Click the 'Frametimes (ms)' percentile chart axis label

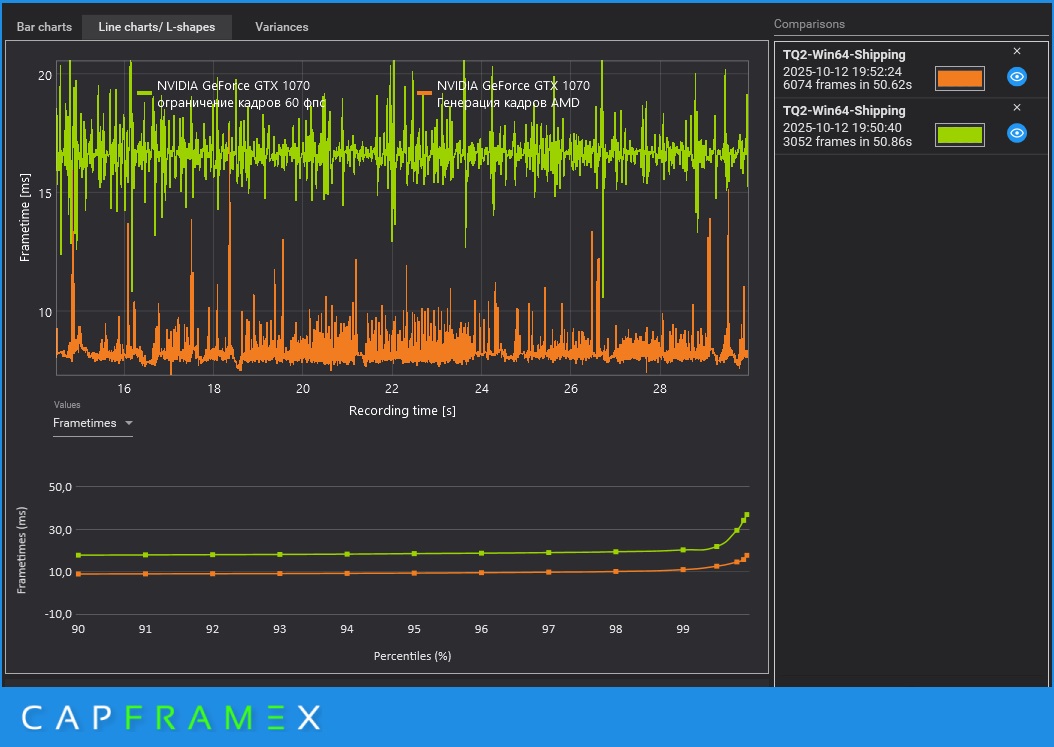tap(22, 550)
